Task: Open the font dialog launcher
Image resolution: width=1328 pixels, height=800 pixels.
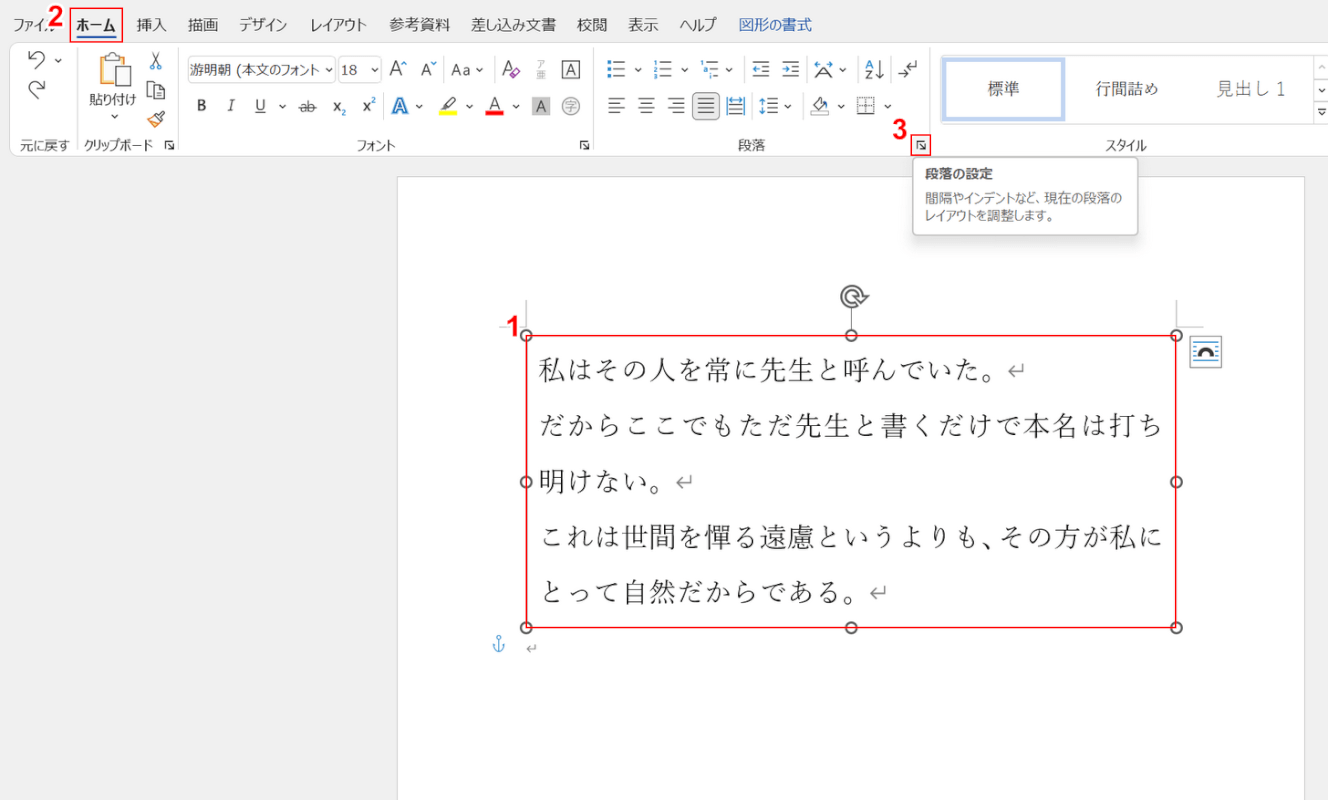Action: (x=584, y=146)
